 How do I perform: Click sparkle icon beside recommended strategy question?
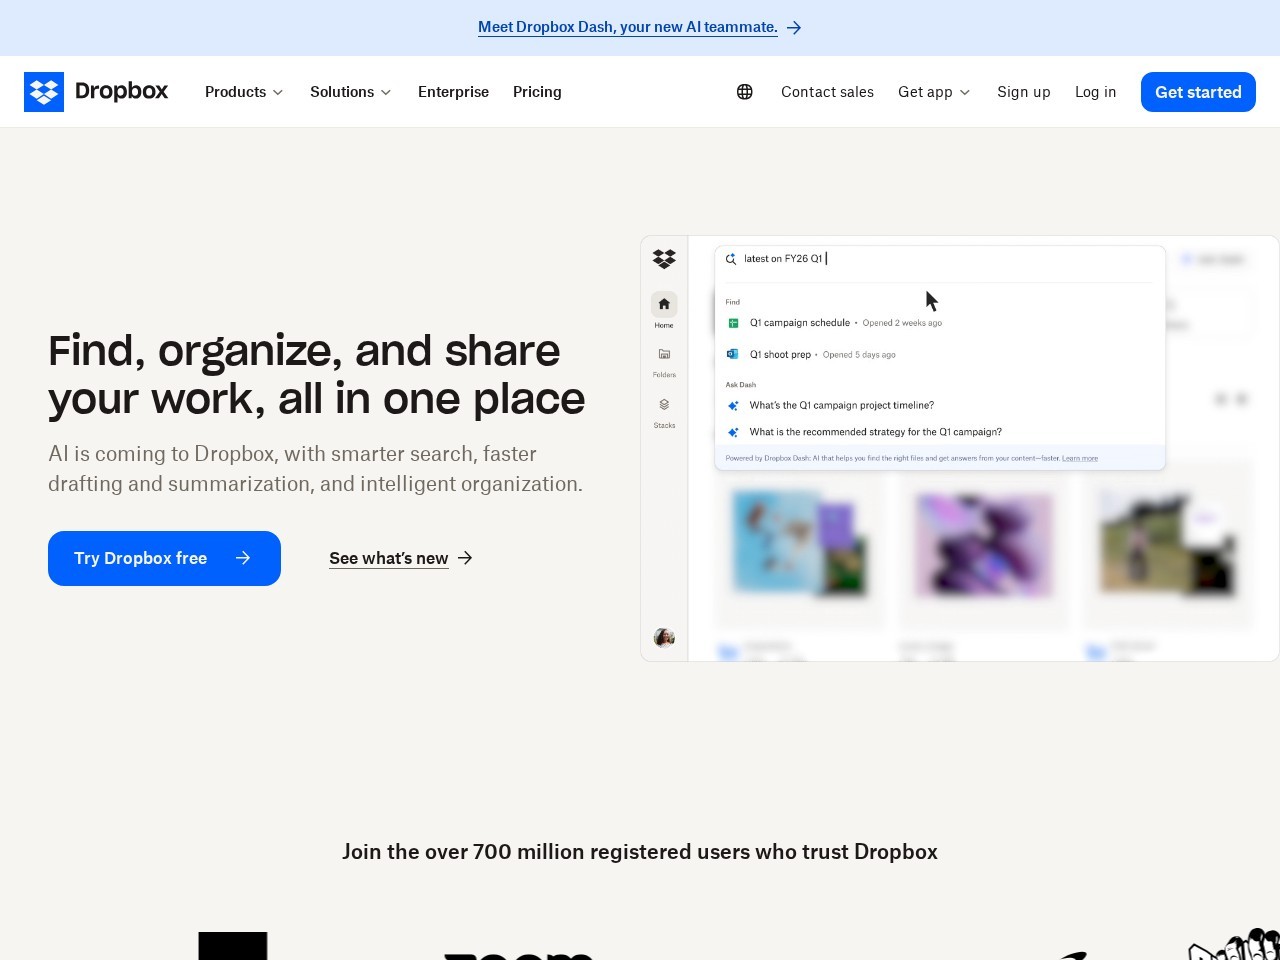733,432
